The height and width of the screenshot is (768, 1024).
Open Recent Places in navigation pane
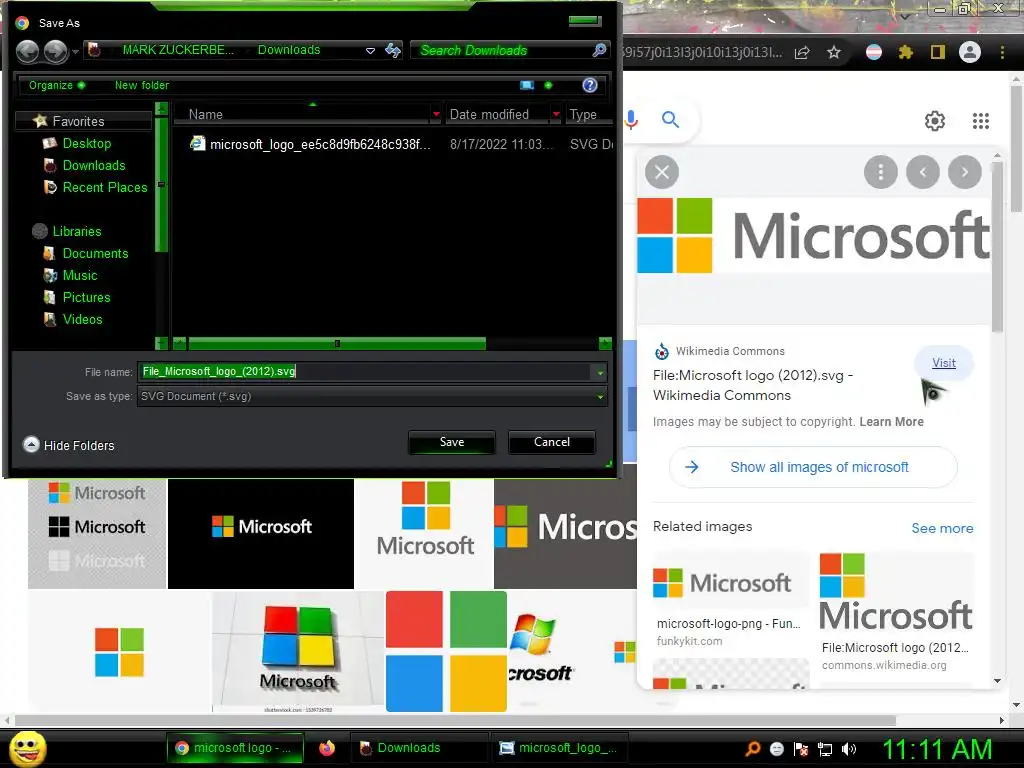pos(105,187)
